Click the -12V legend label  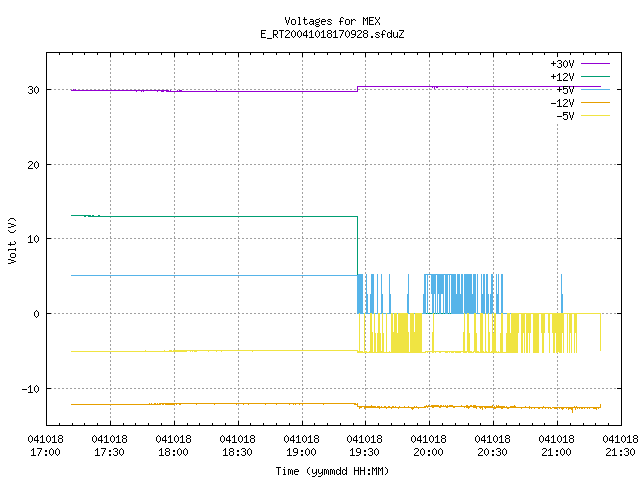(562, 103)
